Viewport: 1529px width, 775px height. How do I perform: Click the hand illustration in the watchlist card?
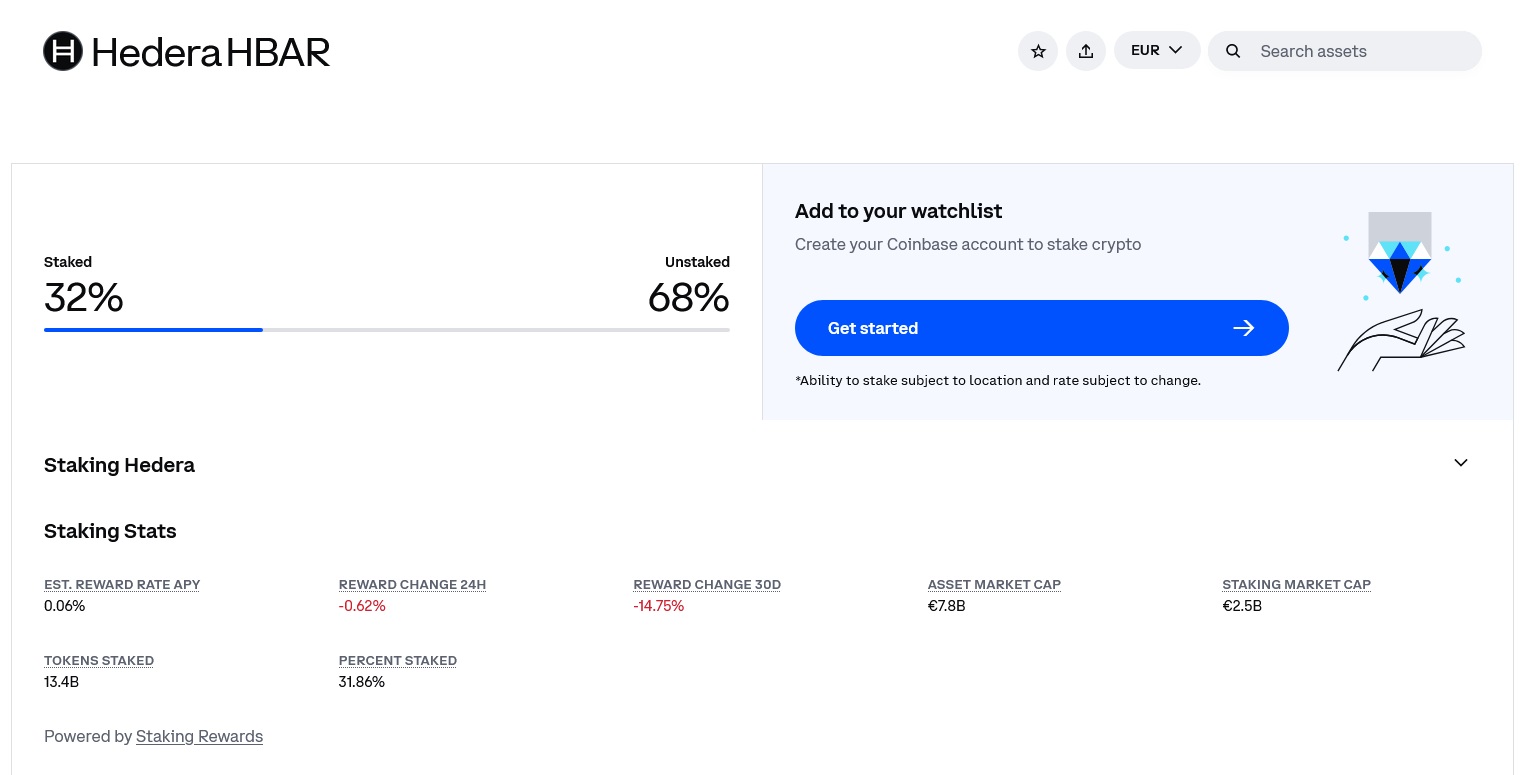click(1398, 341)
